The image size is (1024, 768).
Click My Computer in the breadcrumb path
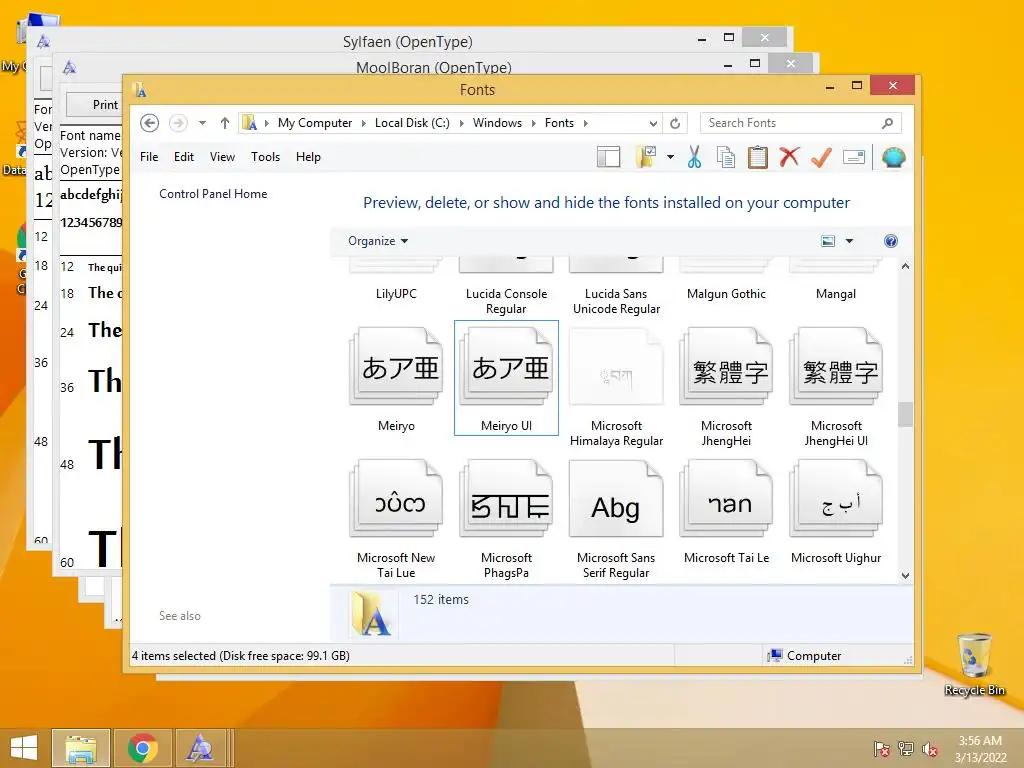pyautogui.click(x=314, y=123)
